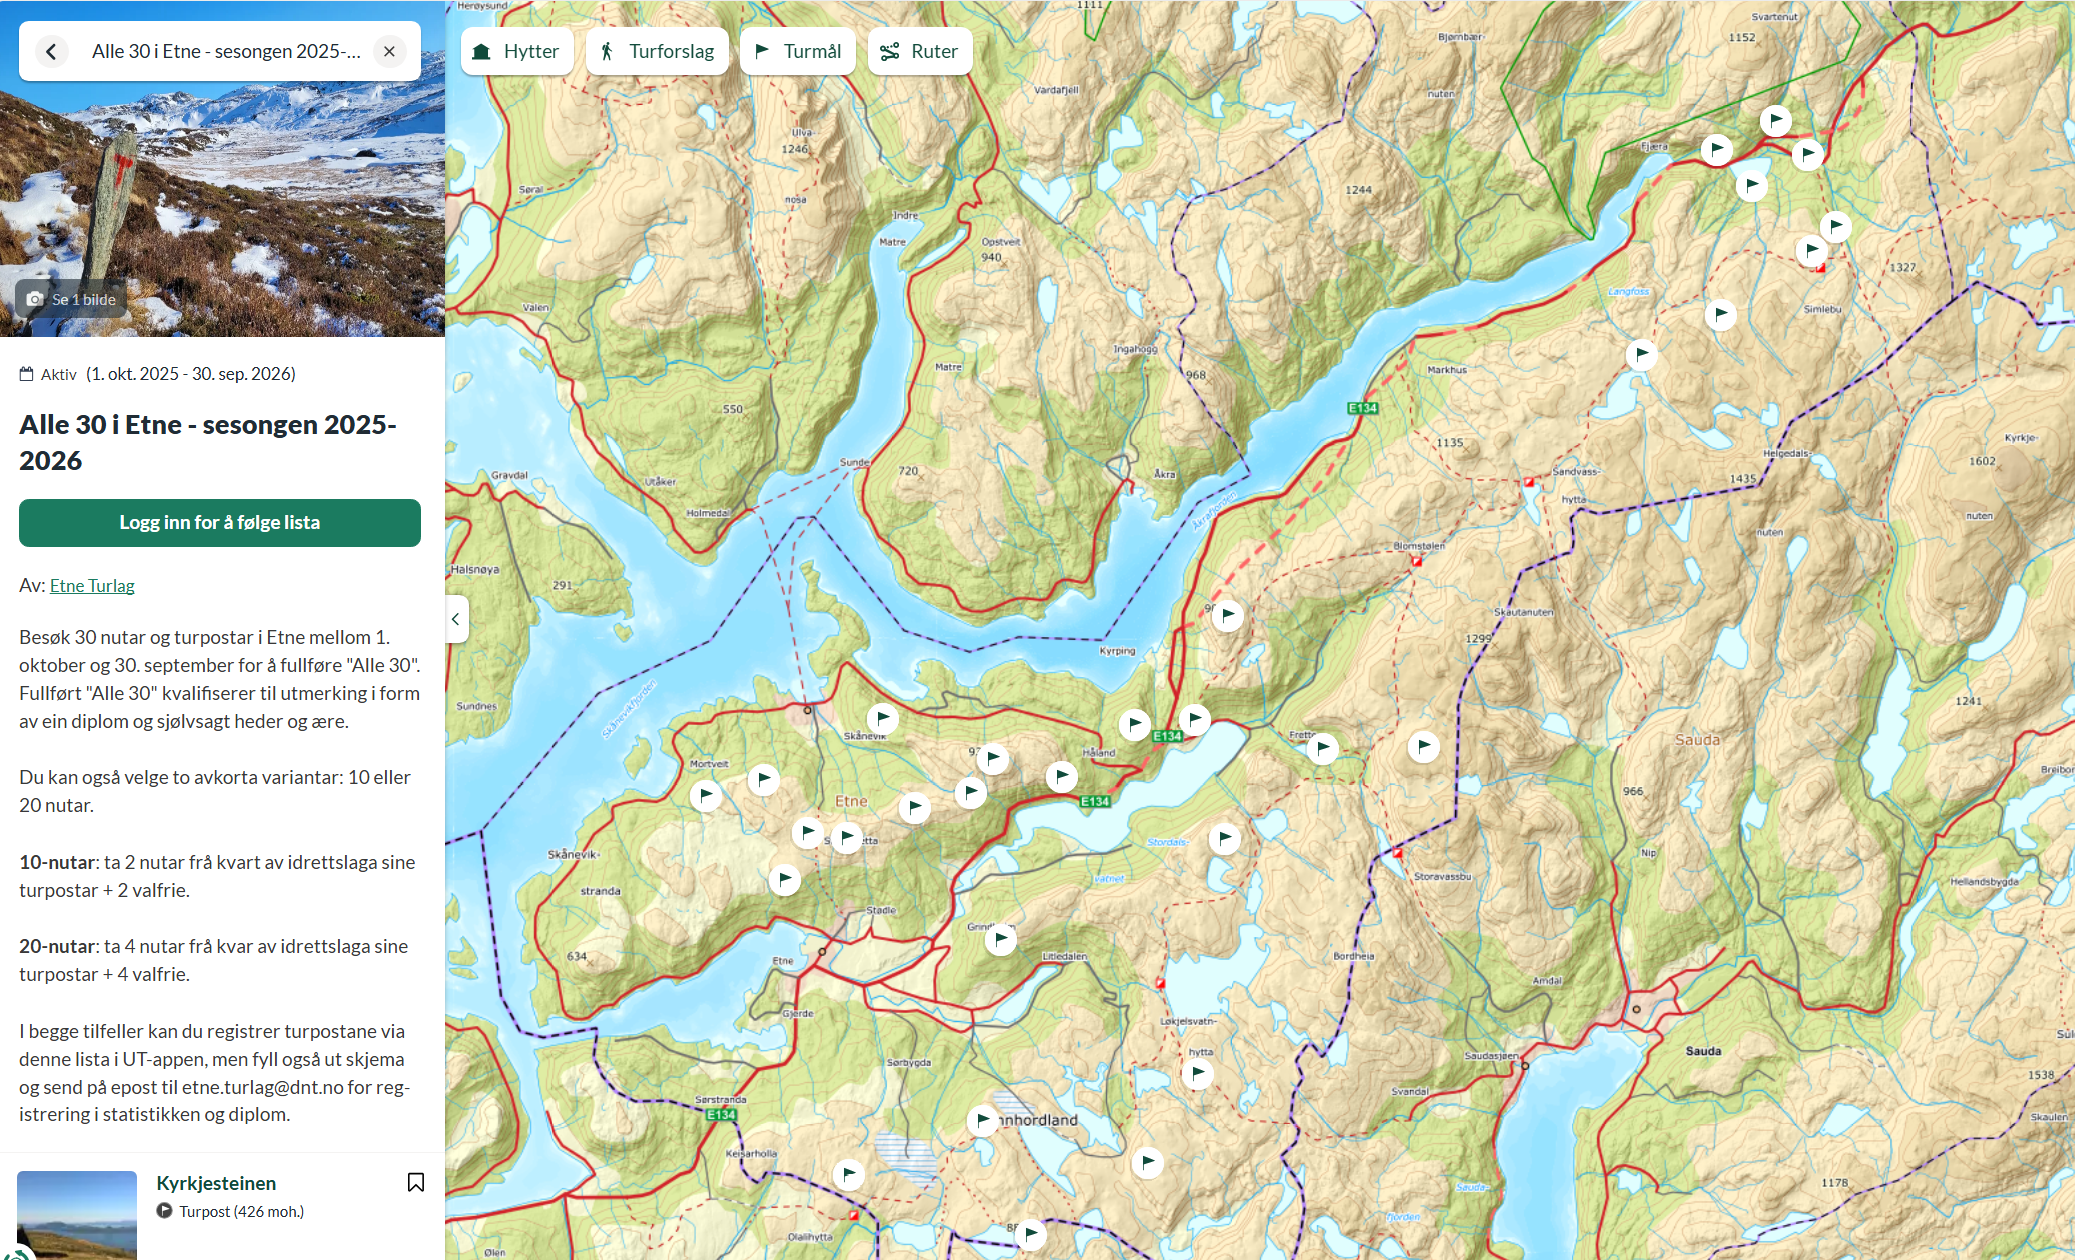Click the flag marker nearest Skånevik

click(882, 718)
